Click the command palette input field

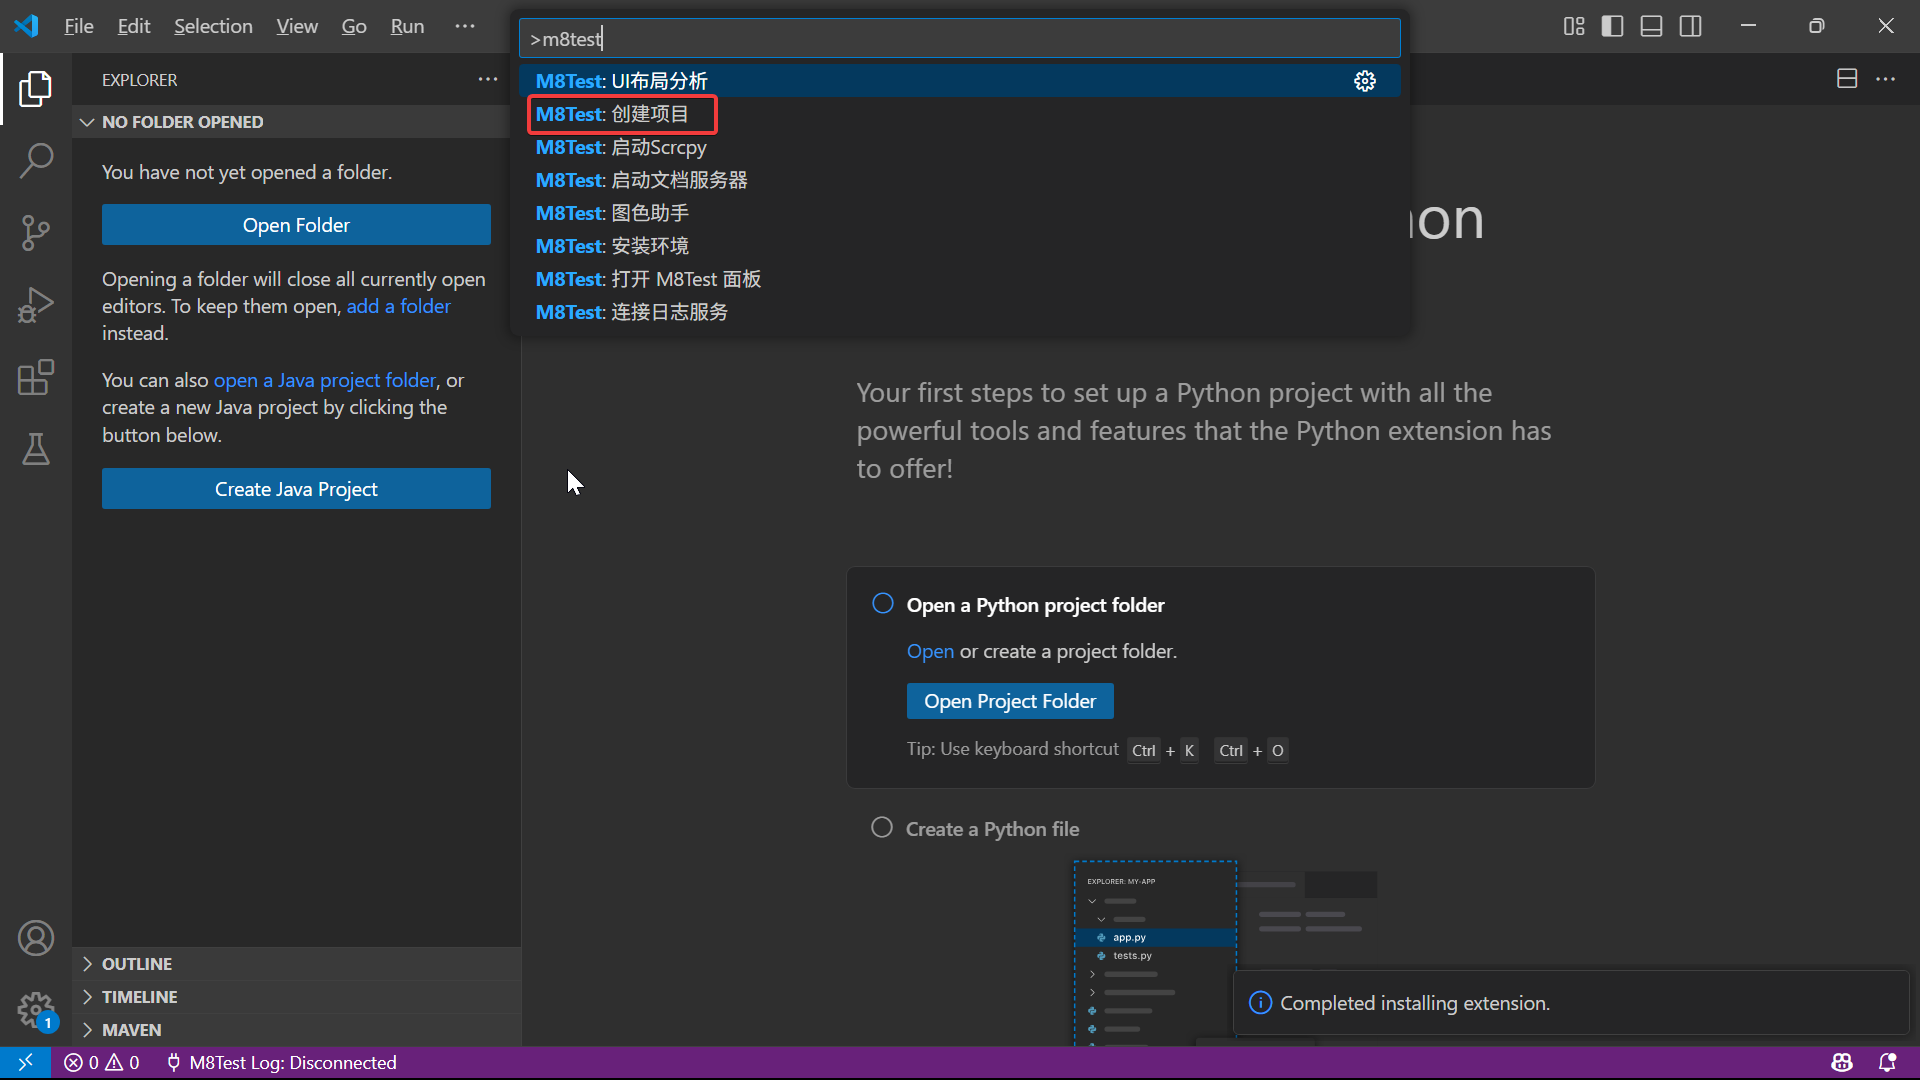pos(960,39)
